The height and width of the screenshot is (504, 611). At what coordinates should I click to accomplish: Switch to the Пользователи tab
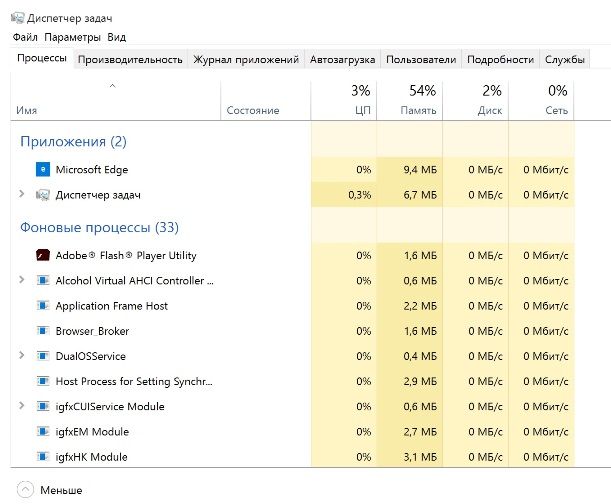[421, 59]
